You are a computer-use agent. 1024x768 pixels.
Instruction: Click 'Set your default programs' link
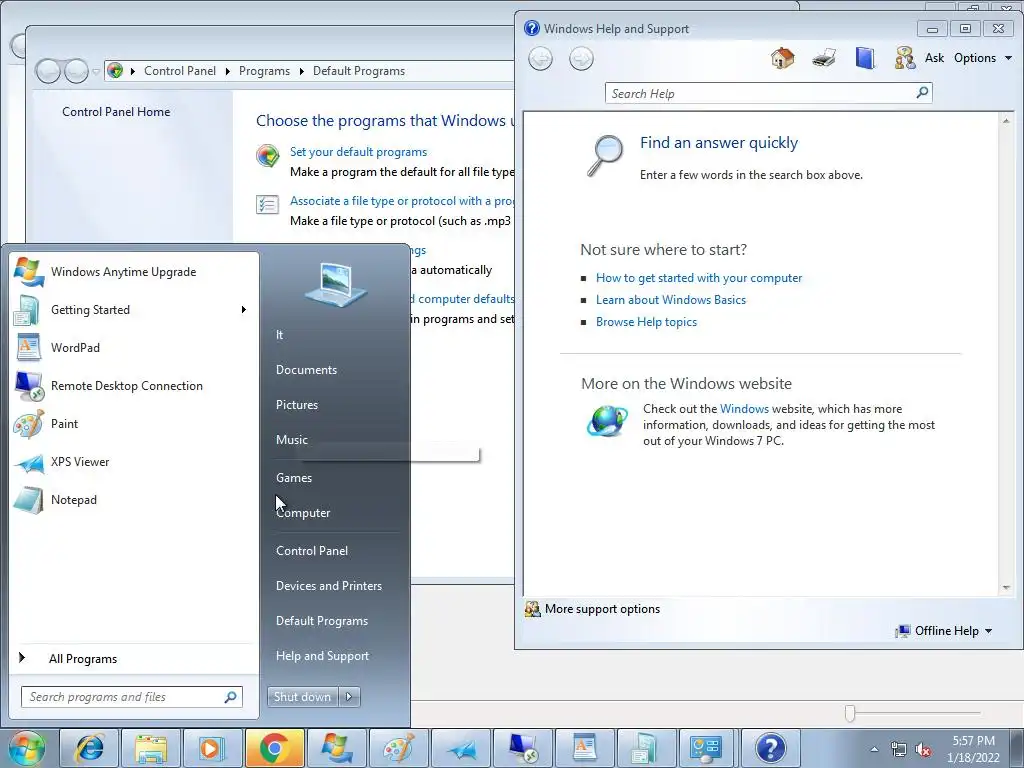[x=359, y=152]
